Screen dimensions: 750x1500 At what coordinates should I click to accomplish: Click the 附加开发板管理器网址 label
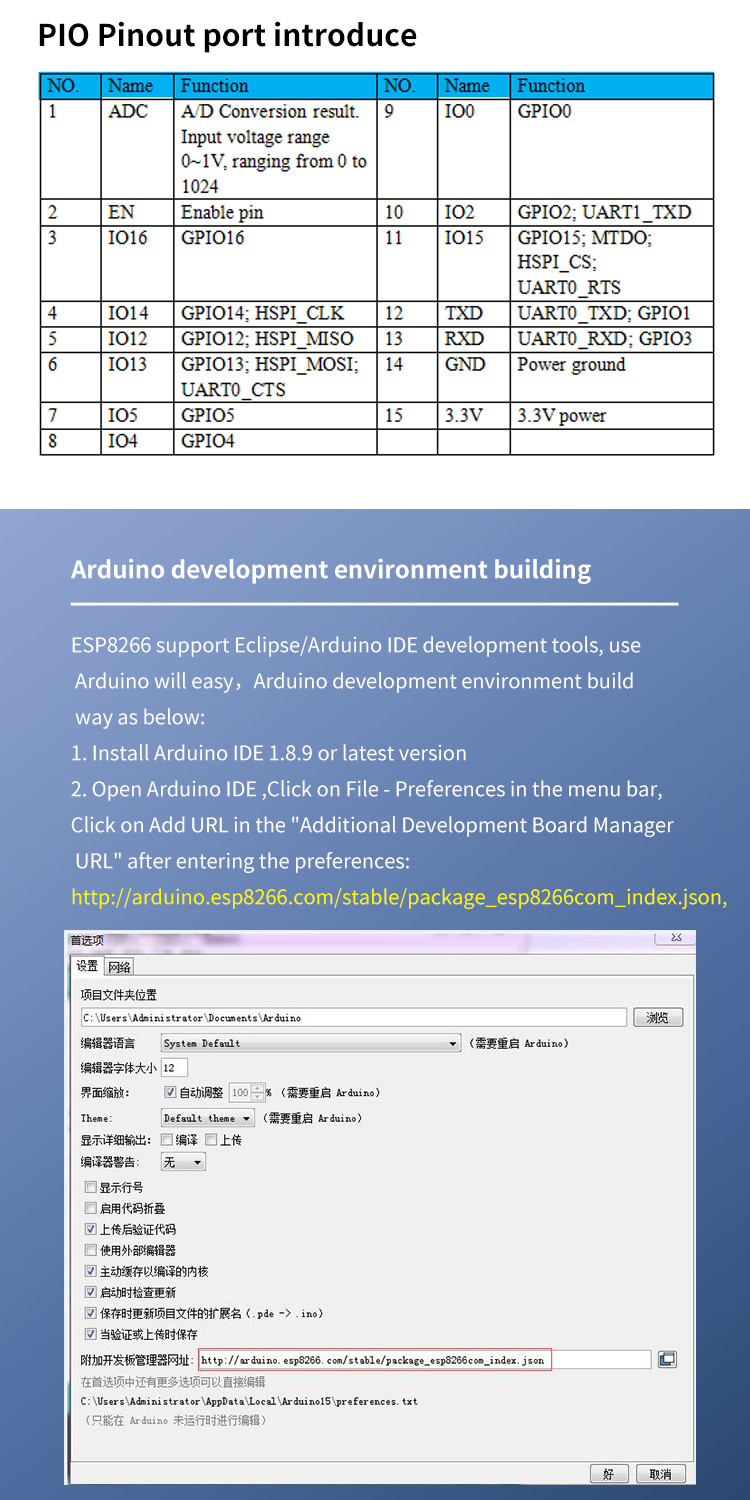point(137,1360)
